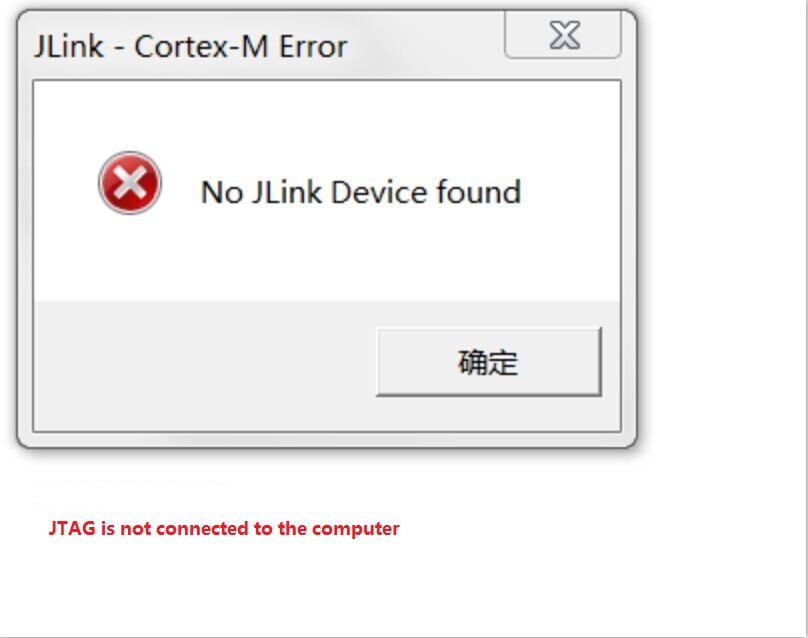Click the word 'found' in error message

click(479, 192)
